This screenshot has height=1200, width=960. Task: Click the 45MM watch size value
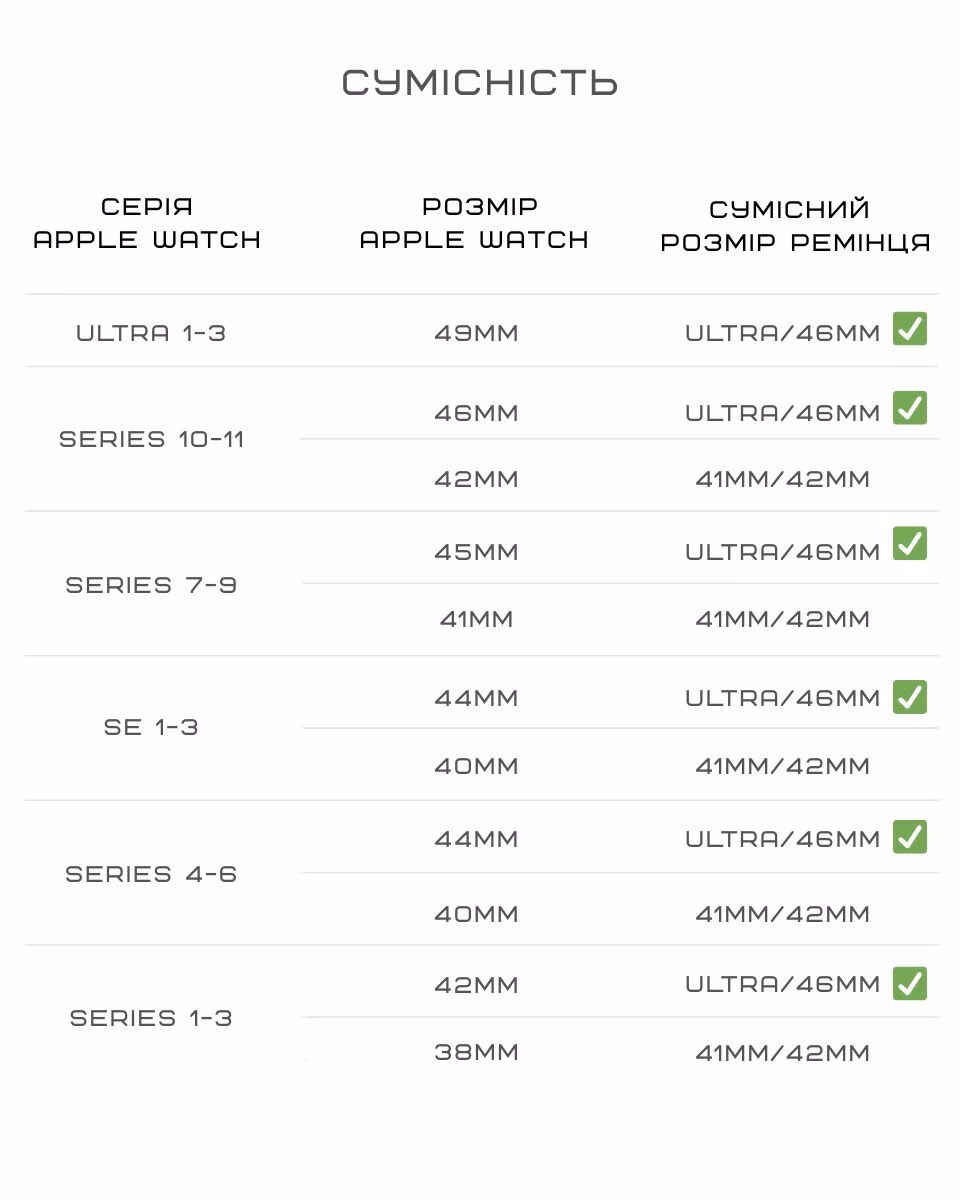[x=476, y=552]
